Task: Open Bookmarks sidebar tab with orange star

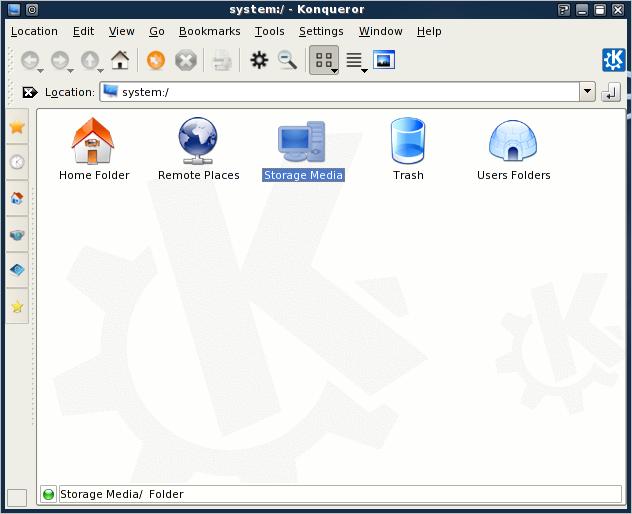Action: (x=17, y=127)
